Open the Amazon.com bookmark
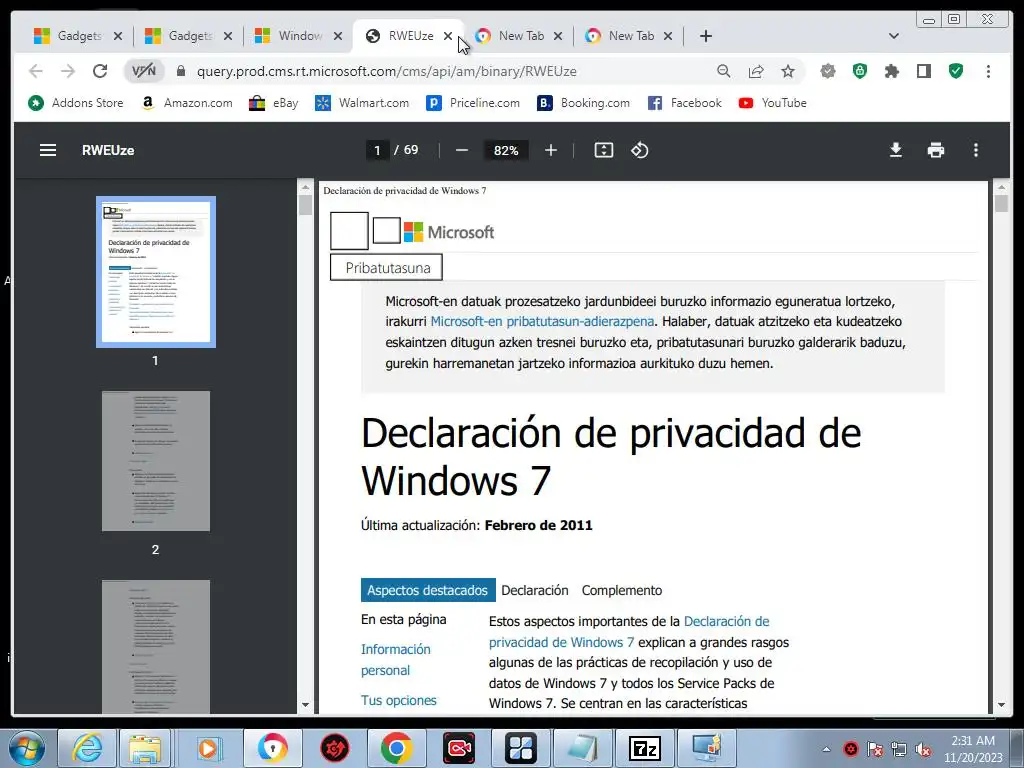 (187, 103)
